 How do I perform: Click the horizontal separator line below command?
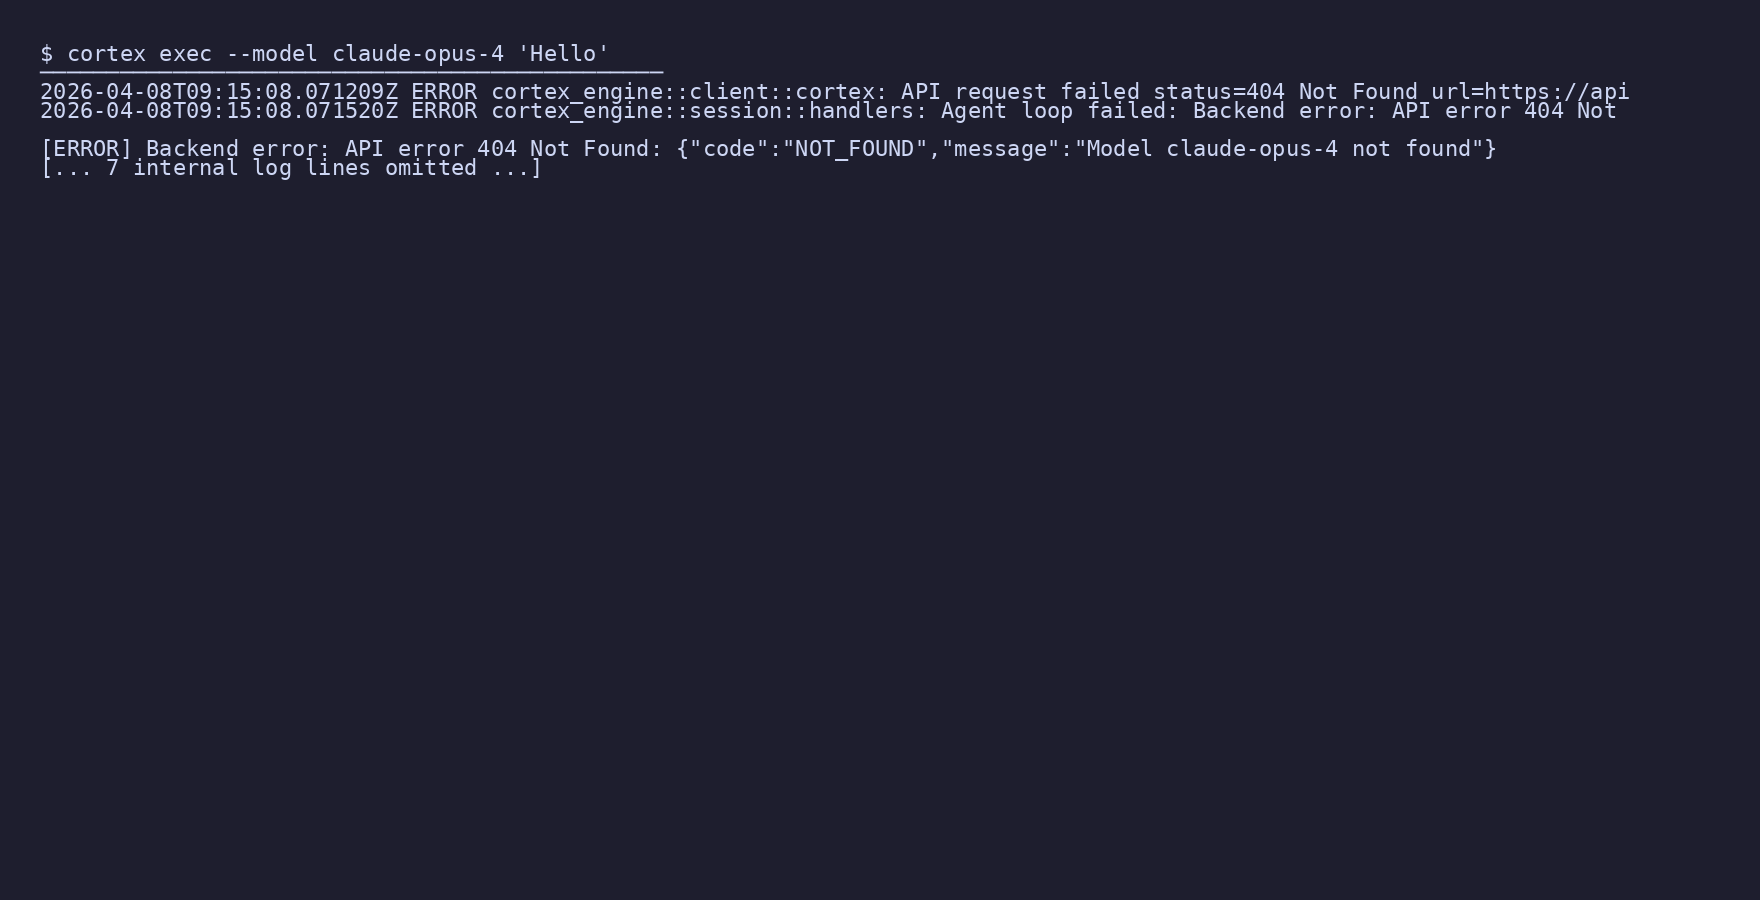351,72
